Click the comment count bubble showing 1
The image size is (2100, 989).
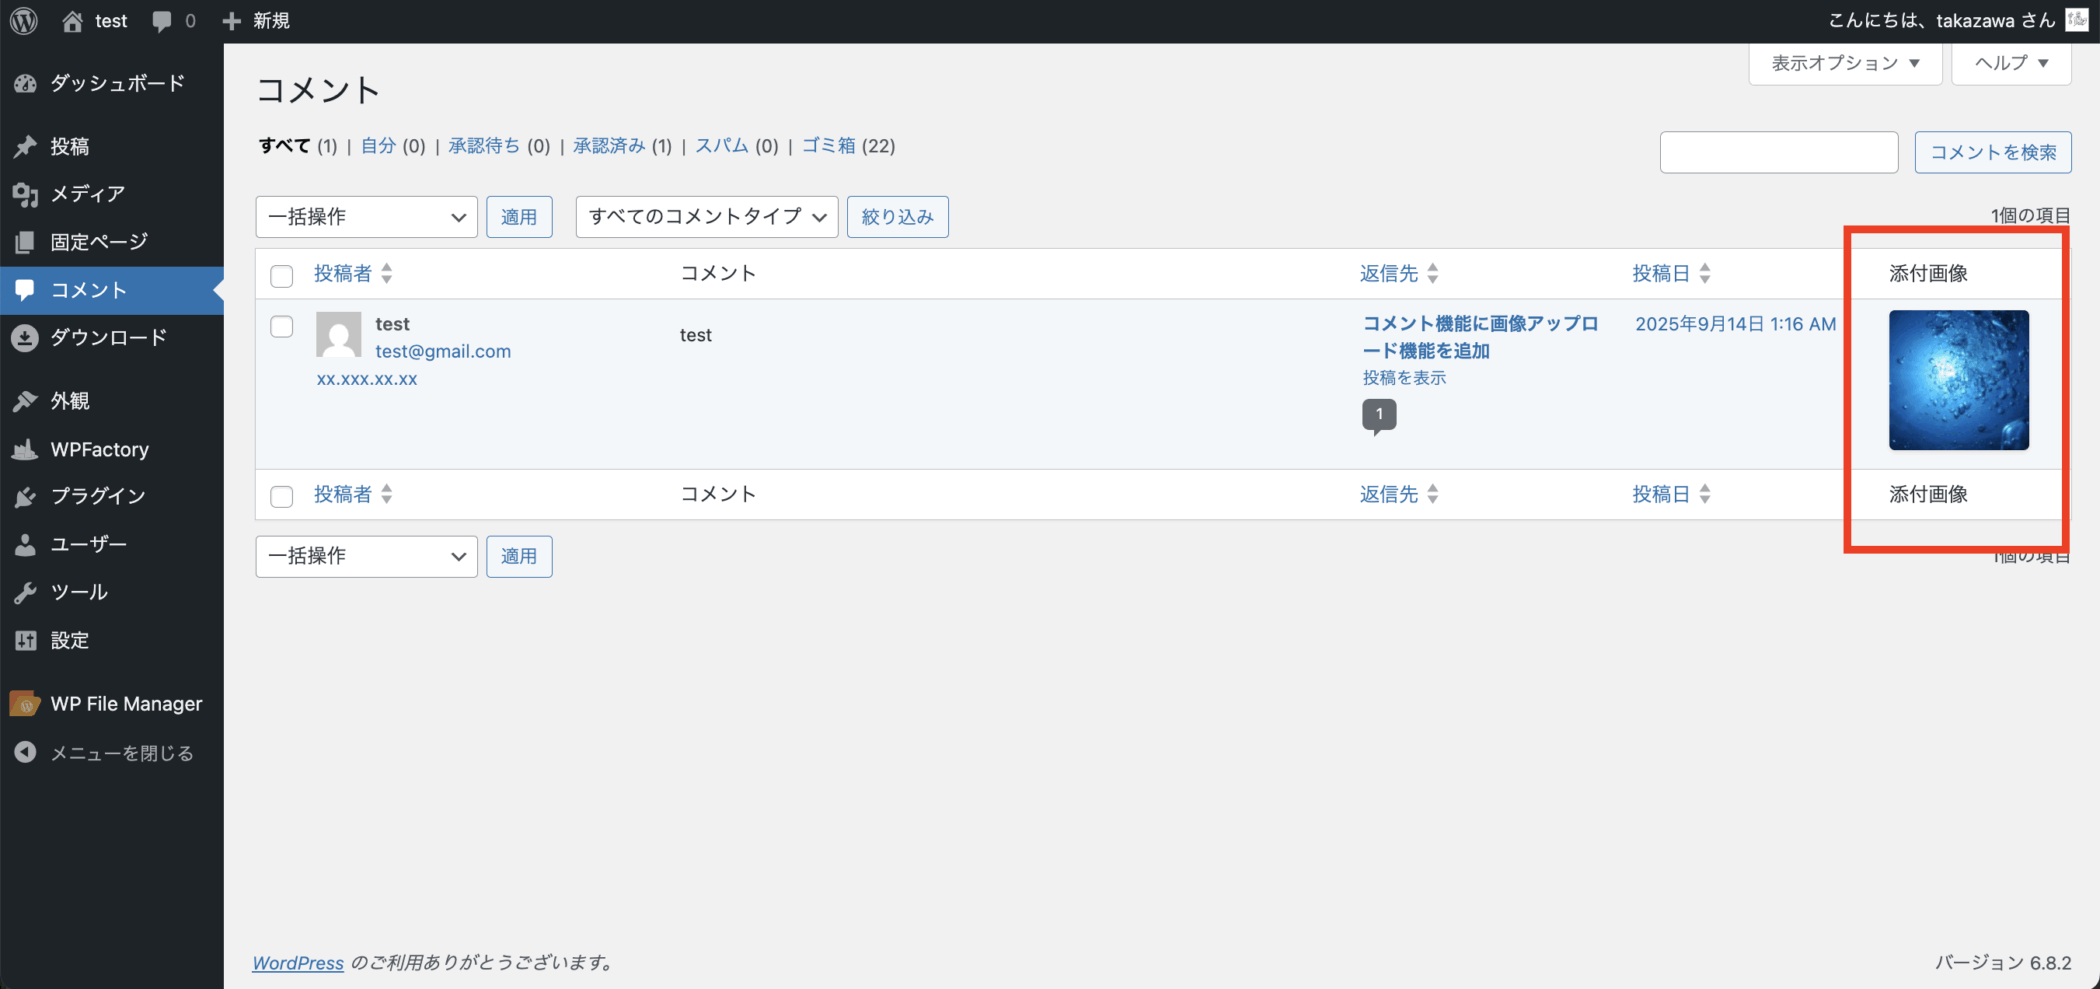[1379, 414]
